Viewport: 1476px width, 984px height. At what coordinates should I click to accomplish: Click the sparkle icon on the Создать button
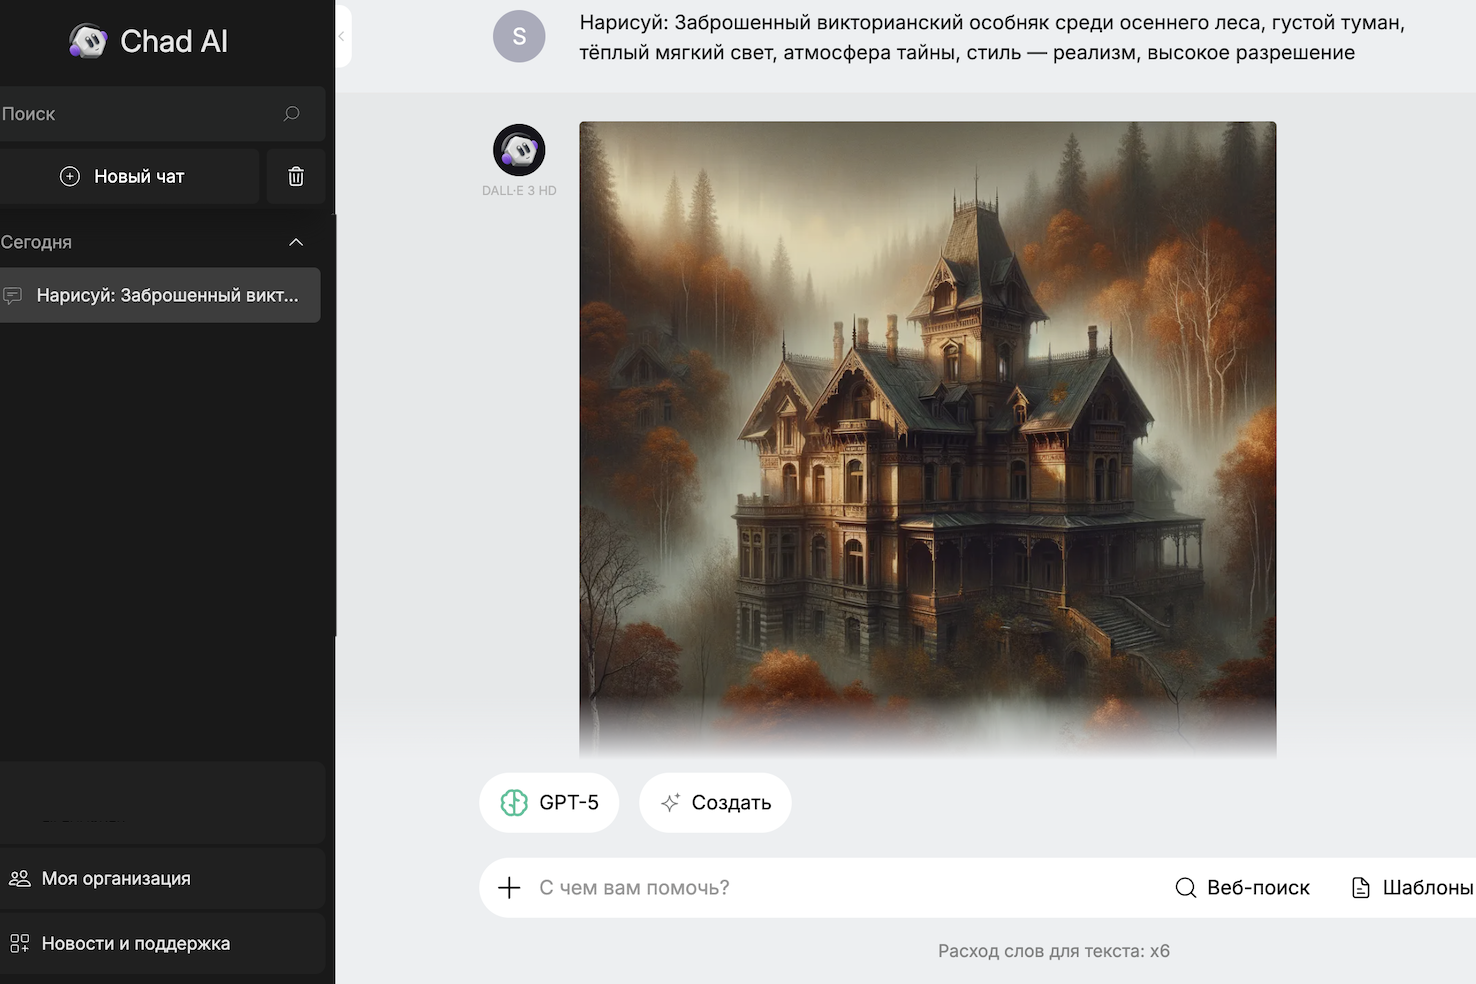click(670, 803)
